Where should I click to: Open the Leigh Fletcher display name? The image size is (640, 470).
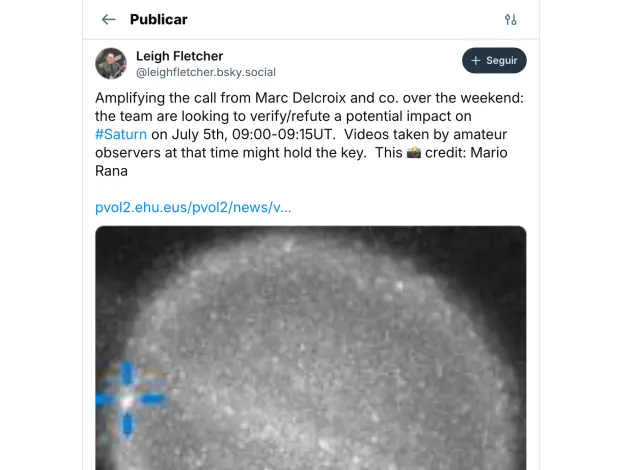coord(180,56)
